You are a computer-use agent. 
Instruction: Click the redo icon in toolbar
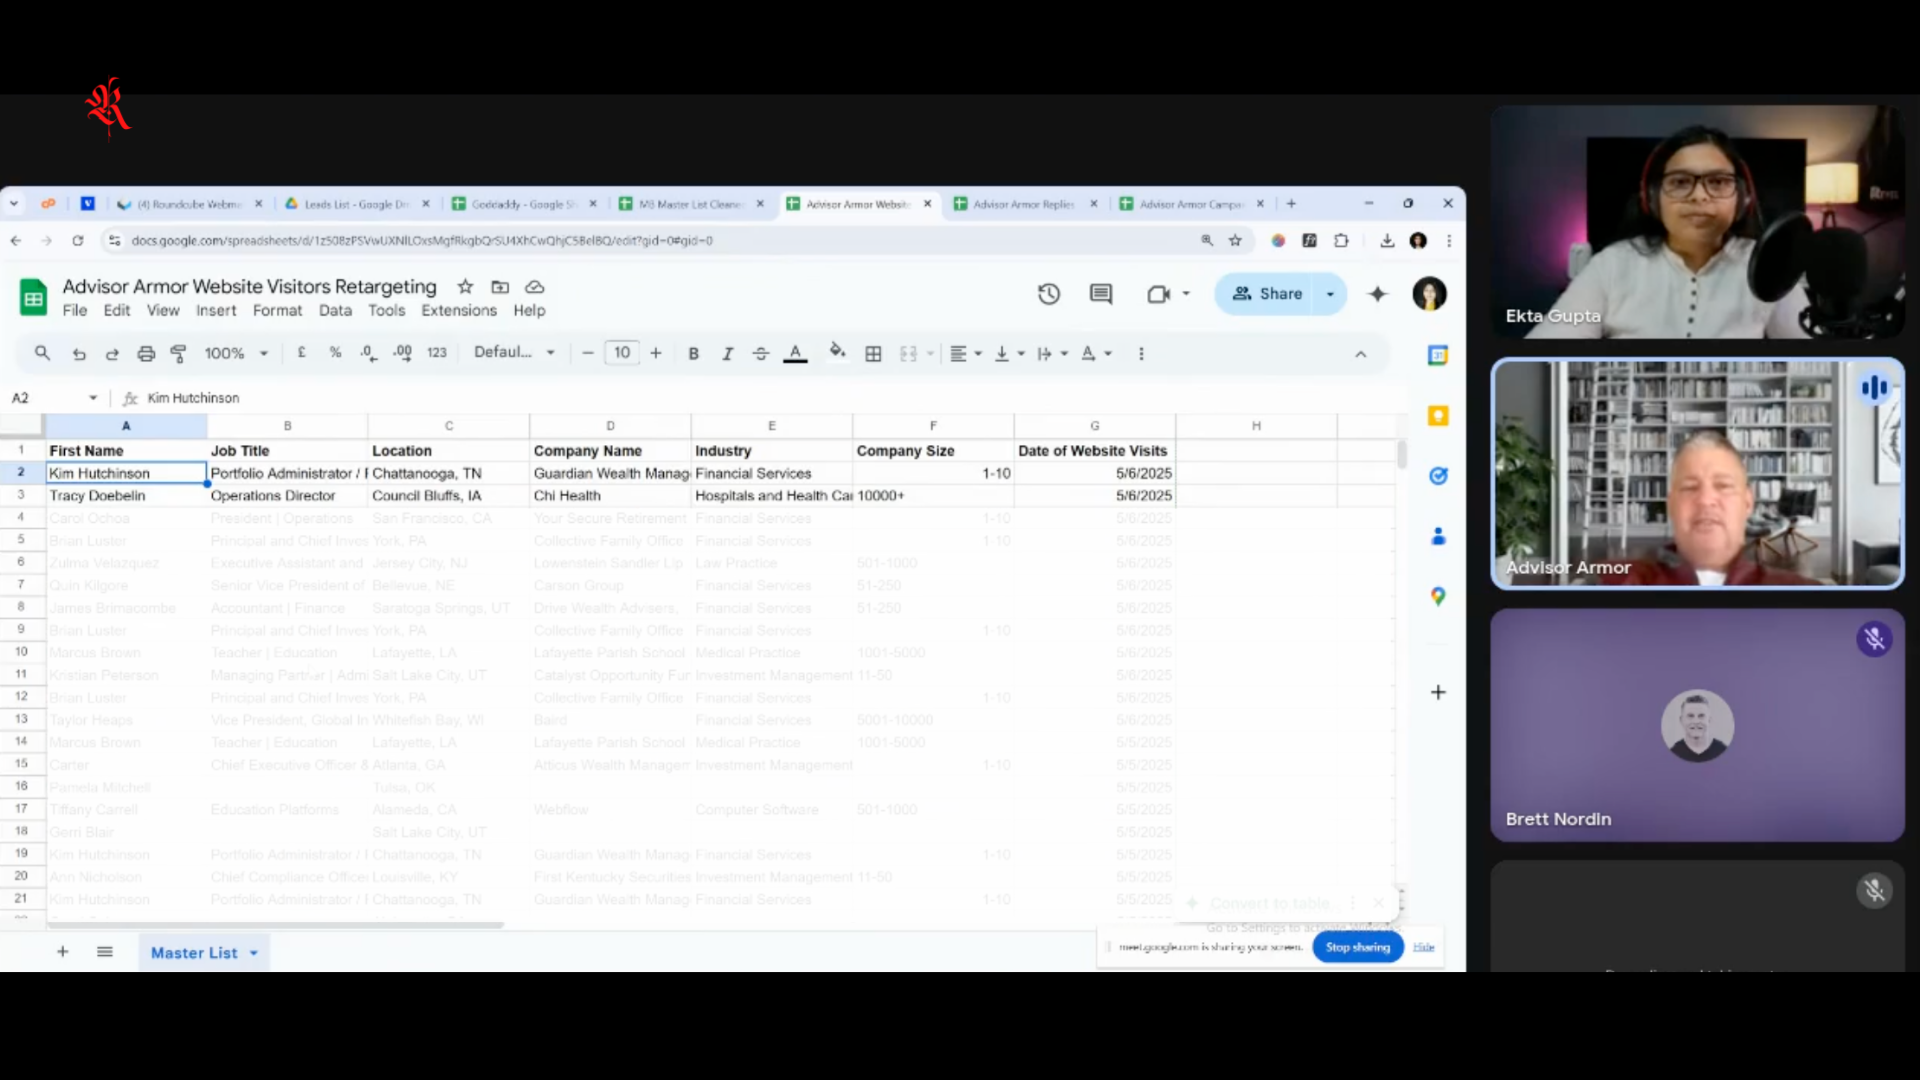pos(112,353)
